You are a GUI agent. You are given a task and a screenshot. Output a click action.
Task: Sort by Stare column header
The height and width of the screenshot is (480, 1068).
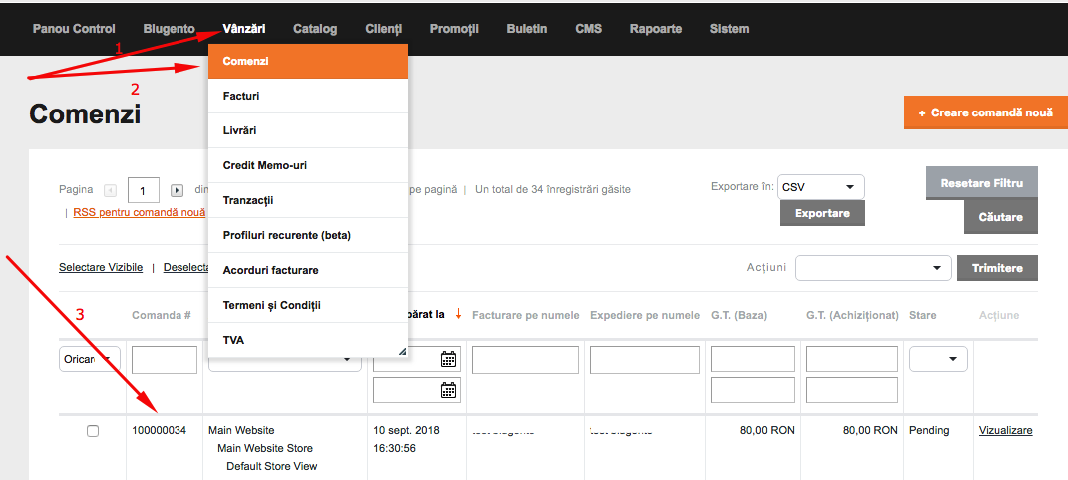tap(922, 315)
